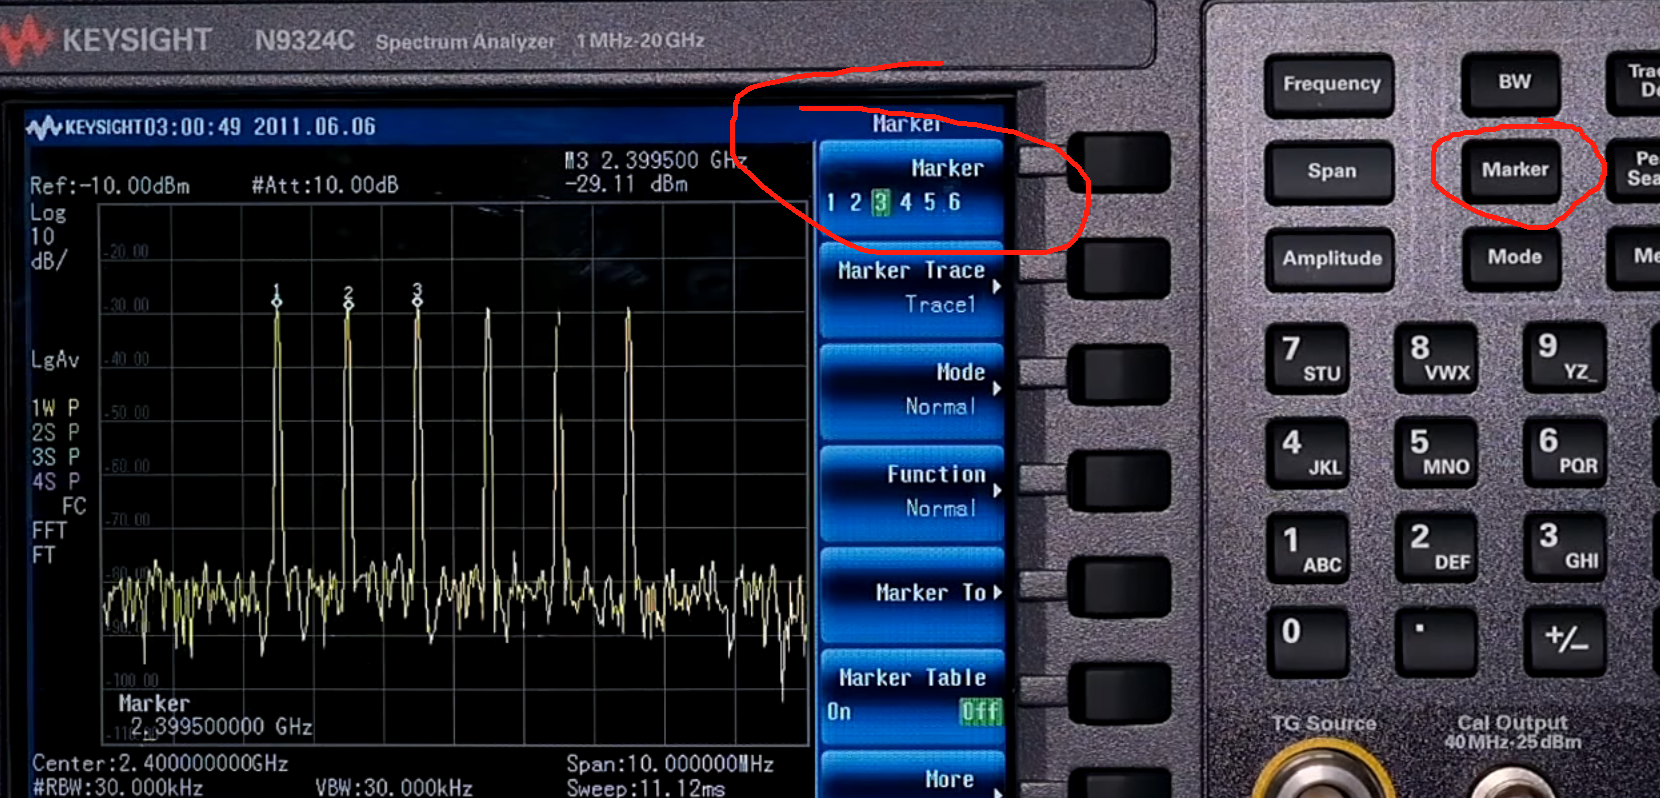Tap the decimal point keypad key

(x=1437, y=641)
